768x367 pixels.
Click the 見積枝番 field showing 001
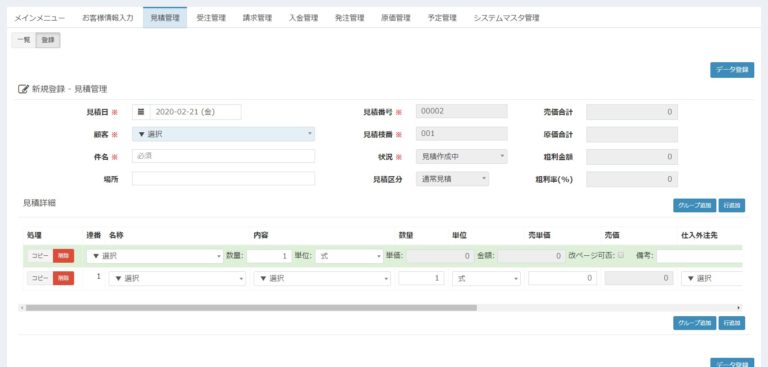point(461,134)
